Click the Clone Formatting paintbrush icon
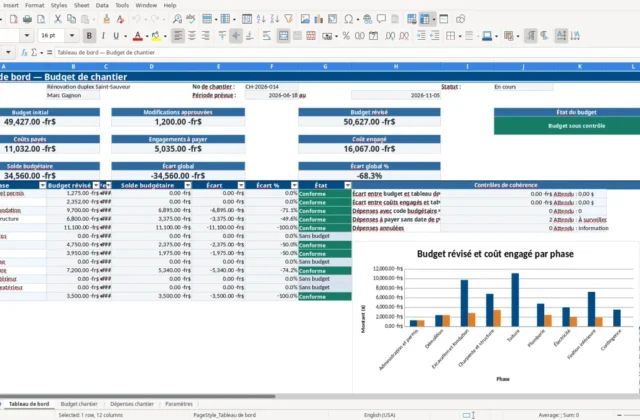640x420 pixels. pyautogui.click(x=107, y=19)
